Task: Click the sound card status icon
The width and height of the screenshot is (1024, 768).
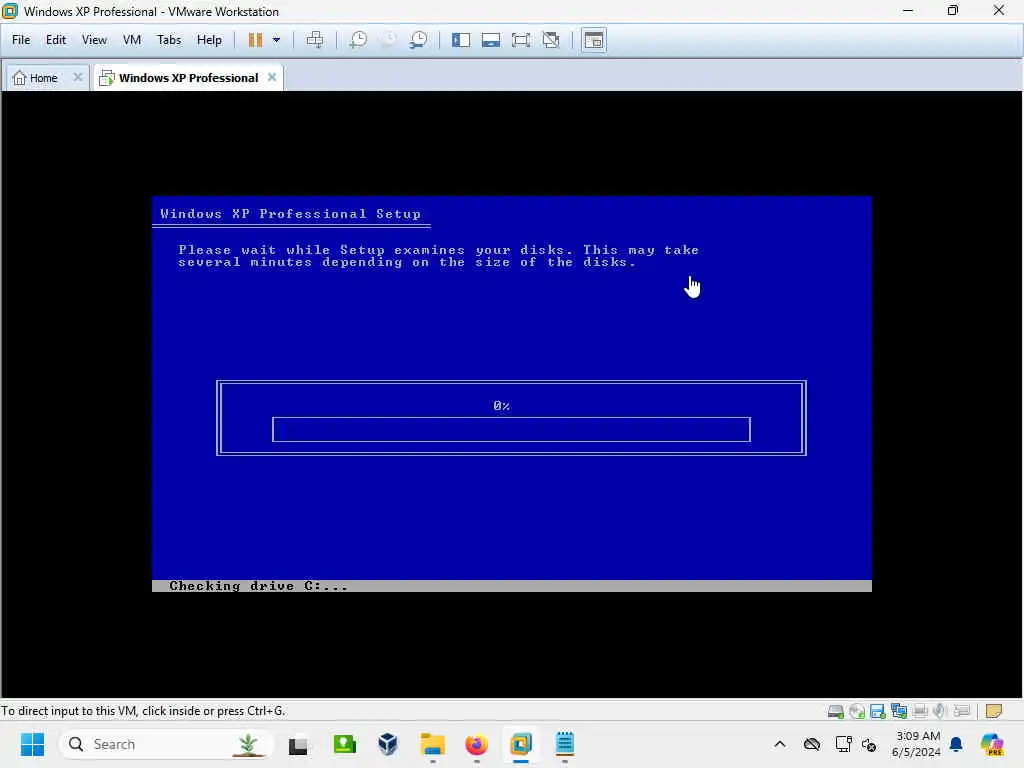Action: point(940,711)
